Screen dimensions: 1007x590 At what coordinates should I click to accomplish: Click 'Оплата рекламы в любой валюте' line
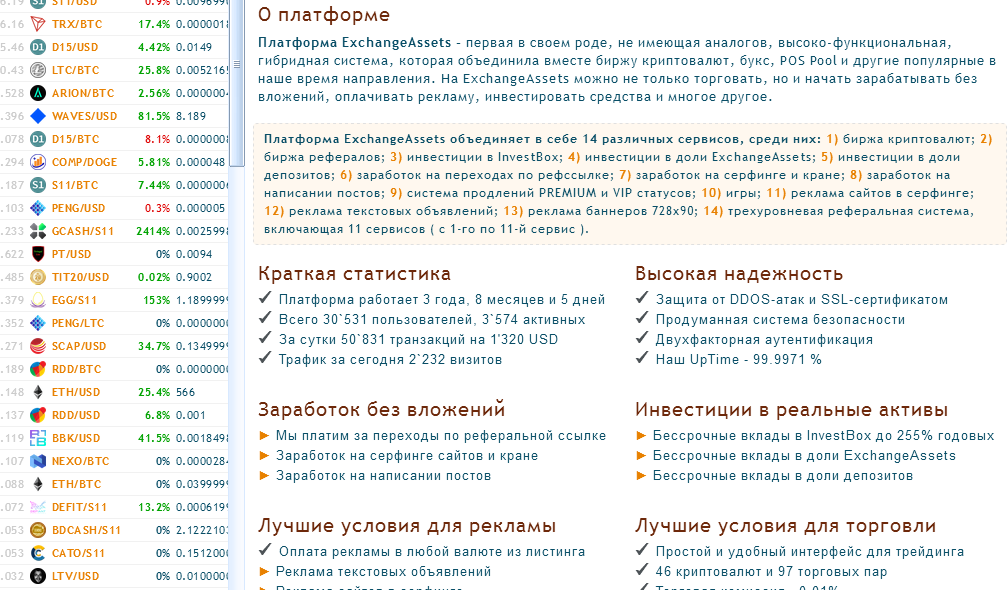point(432,551)
